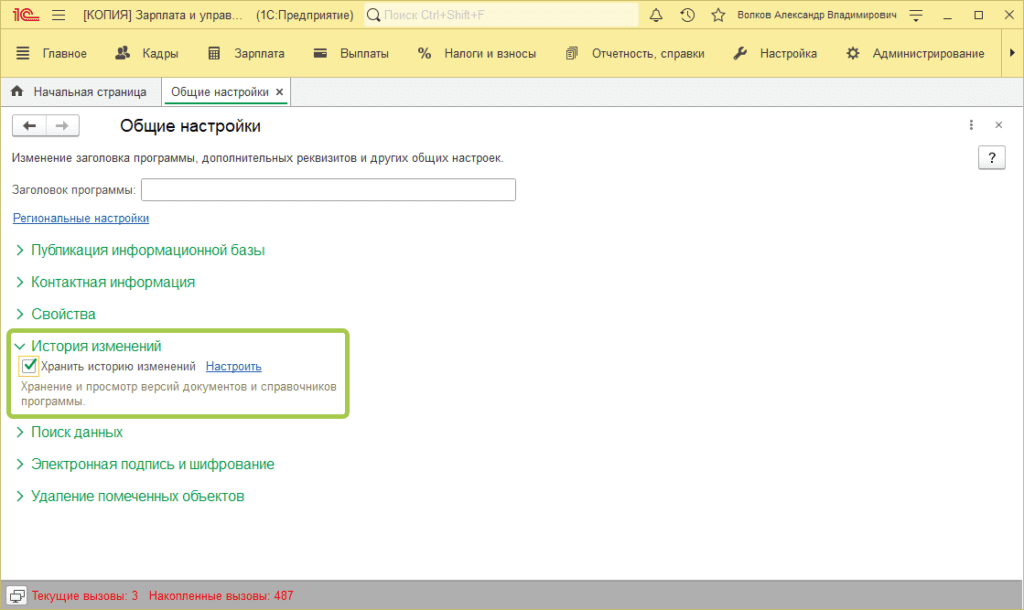Open the notifications bell icon
1024x610 pixels.
[x=656, y=15]
